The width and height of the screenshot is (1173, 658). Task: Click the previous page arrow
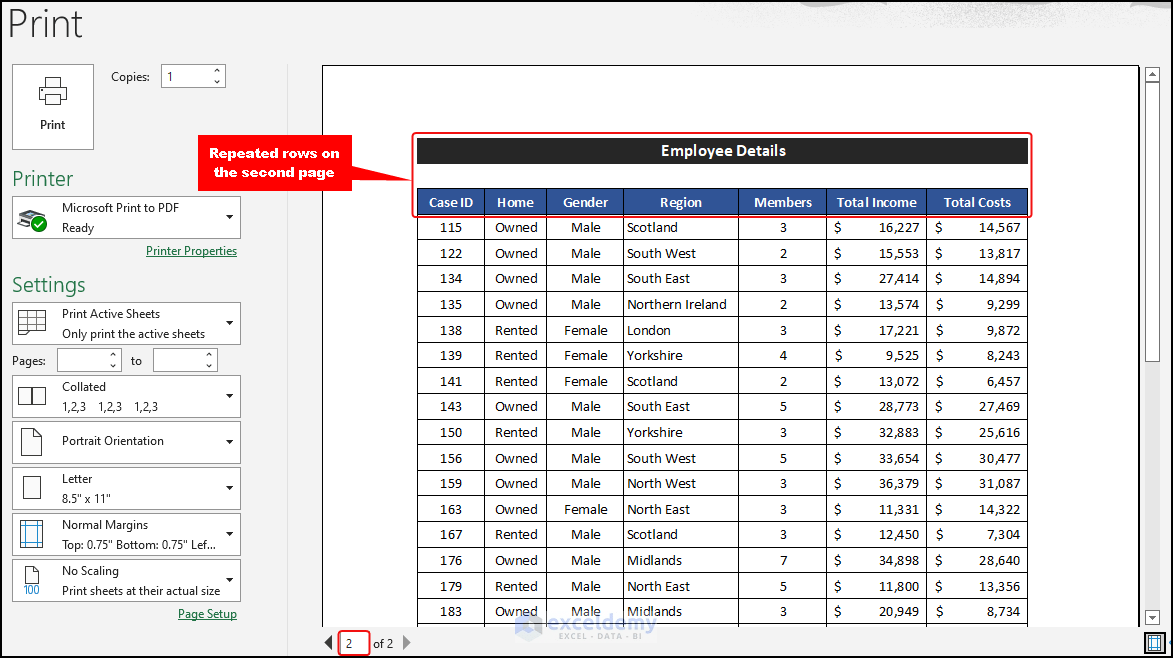(329, 643)
